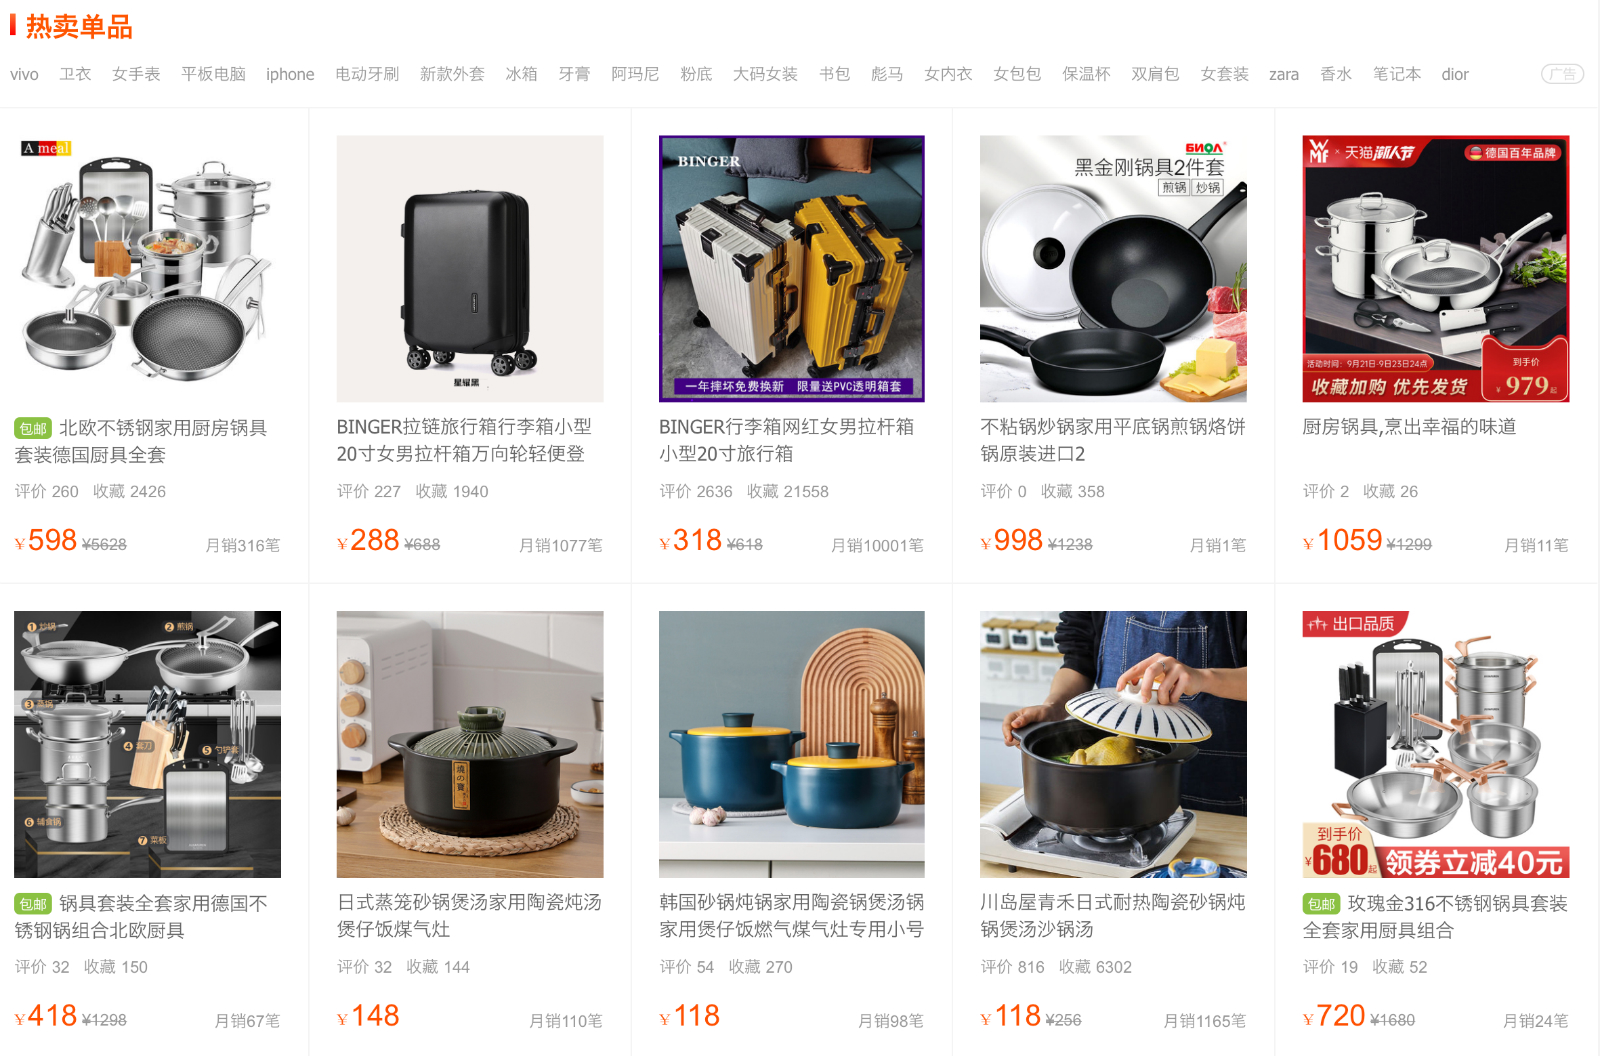The image size is (1600, 1056).
Task: Select the iphone keyword link
Action: [290, 74]
